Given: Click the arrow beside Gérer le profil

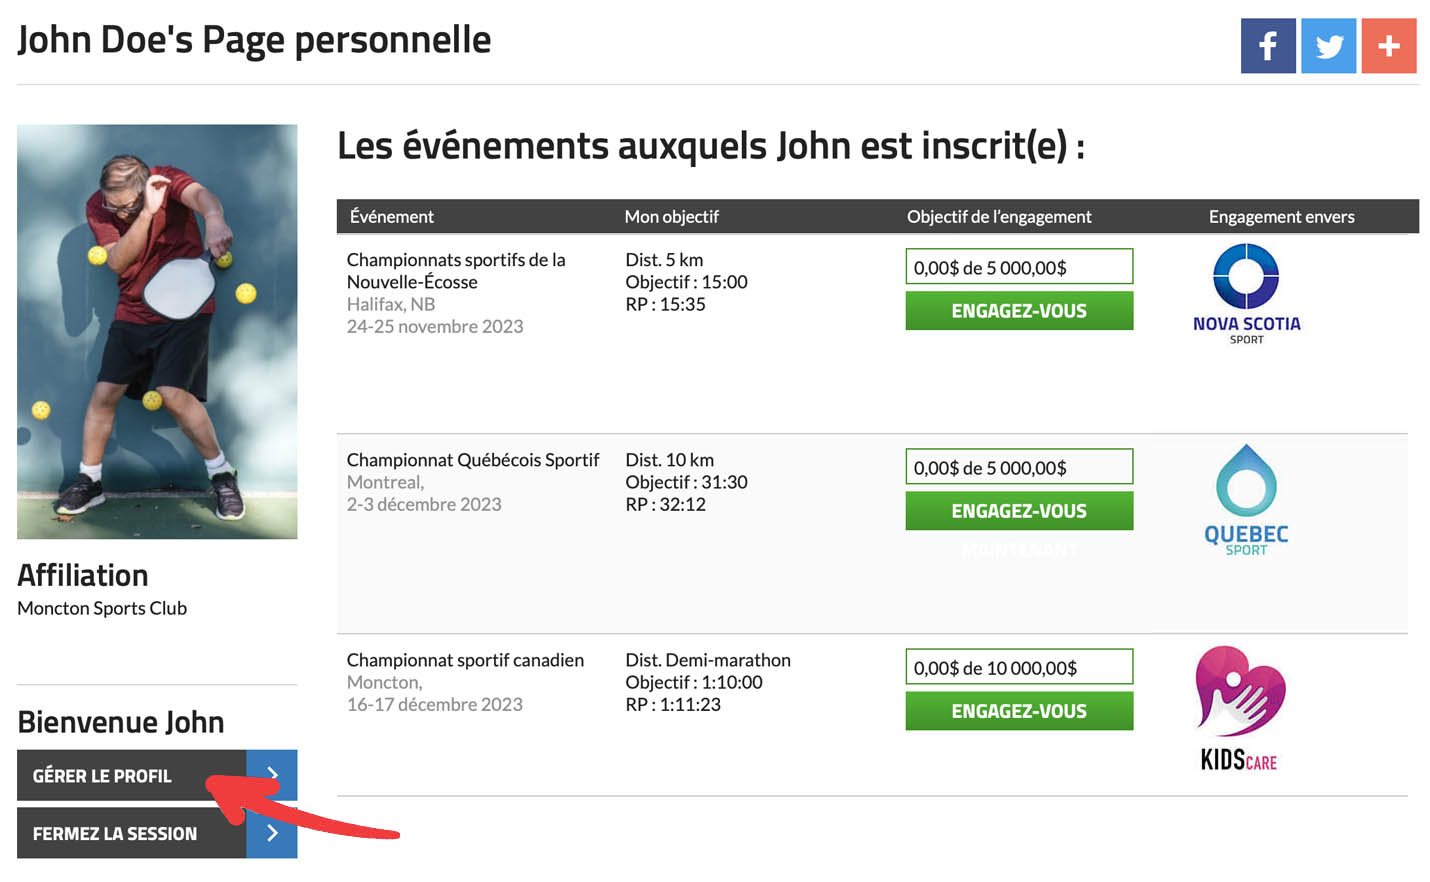Looking at the screenshot, I should (x=272, y=775).
